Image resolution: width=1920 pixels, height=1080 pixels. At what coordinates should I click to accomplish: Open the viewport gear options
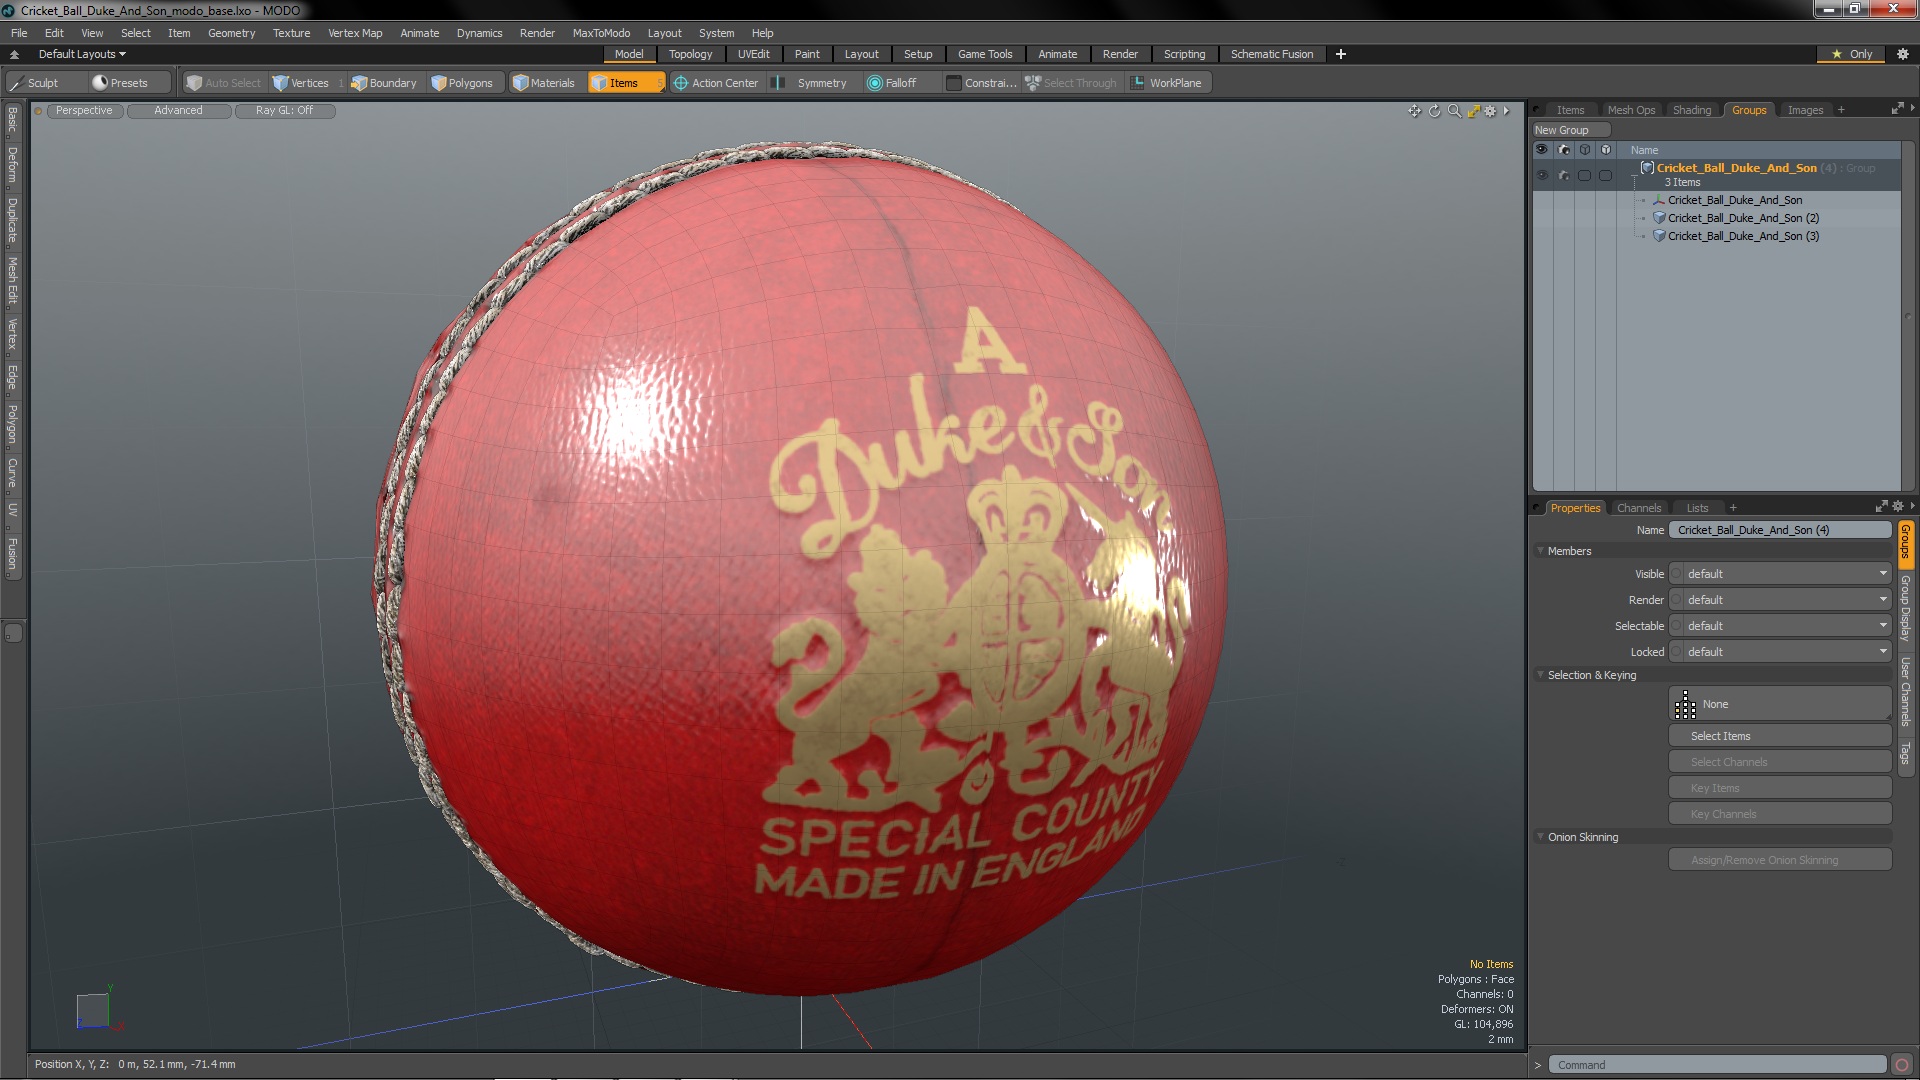tap(1490, 111)
